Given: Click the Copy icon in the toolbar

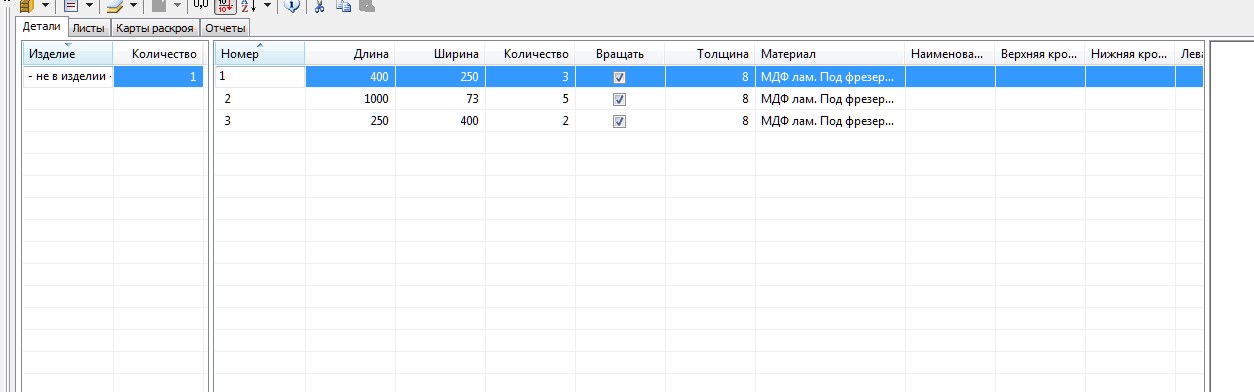Looking at the screenshot, I should coord(343,5).
